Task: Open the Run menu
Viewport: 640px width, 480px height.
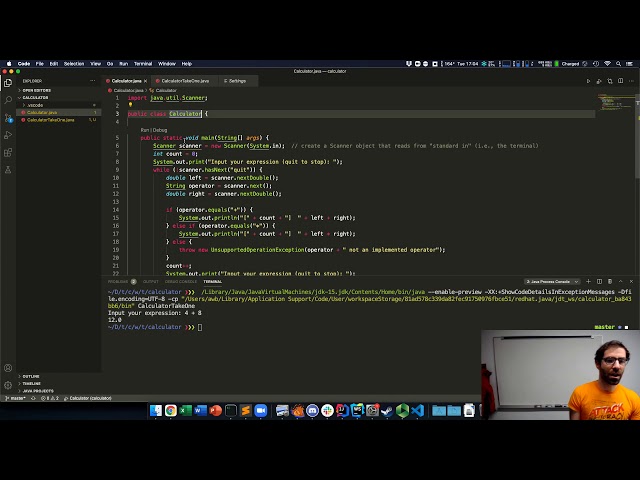Action: (124, 64)
